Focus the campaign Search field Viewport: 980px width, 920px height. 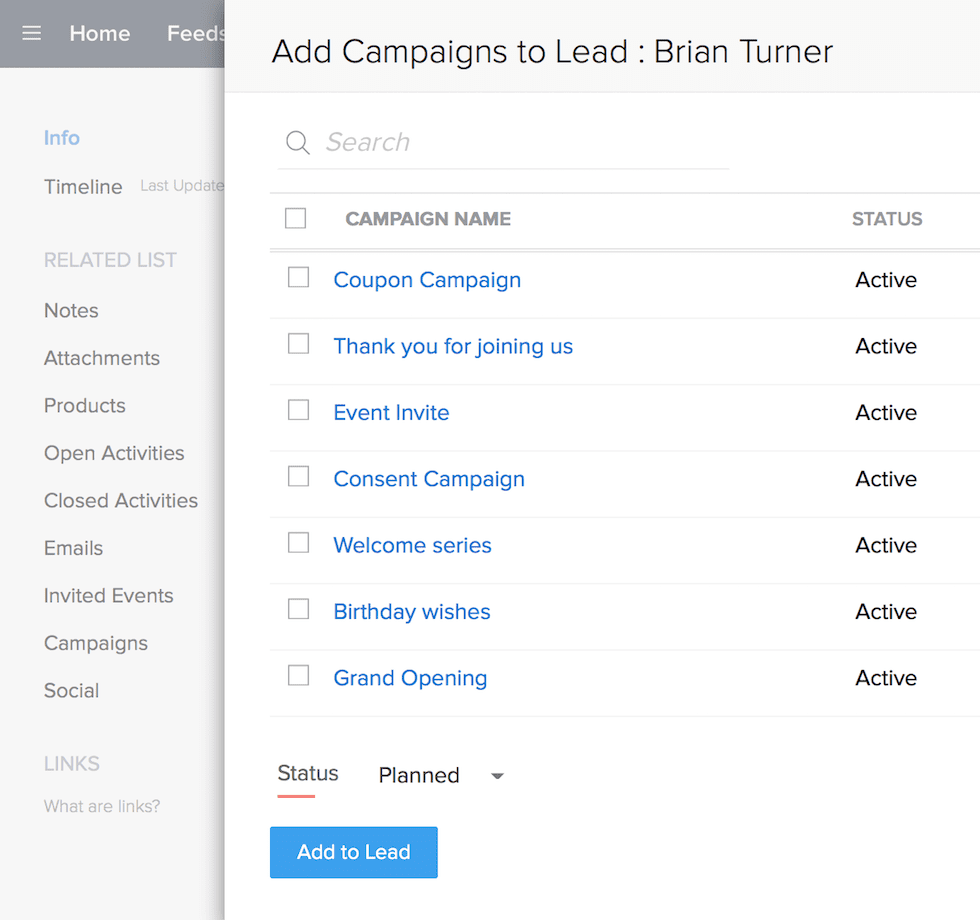pyautogui.click(x=520, y=142)
